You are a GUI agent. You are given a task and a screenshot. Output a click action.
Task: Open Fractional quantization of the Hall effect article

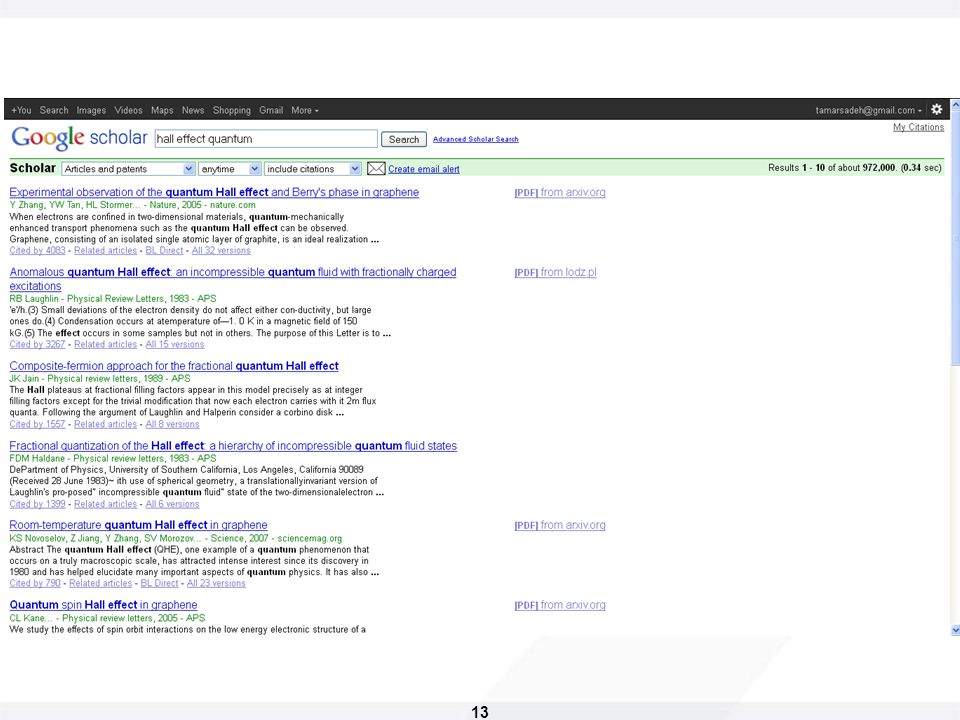click(233, 446)
